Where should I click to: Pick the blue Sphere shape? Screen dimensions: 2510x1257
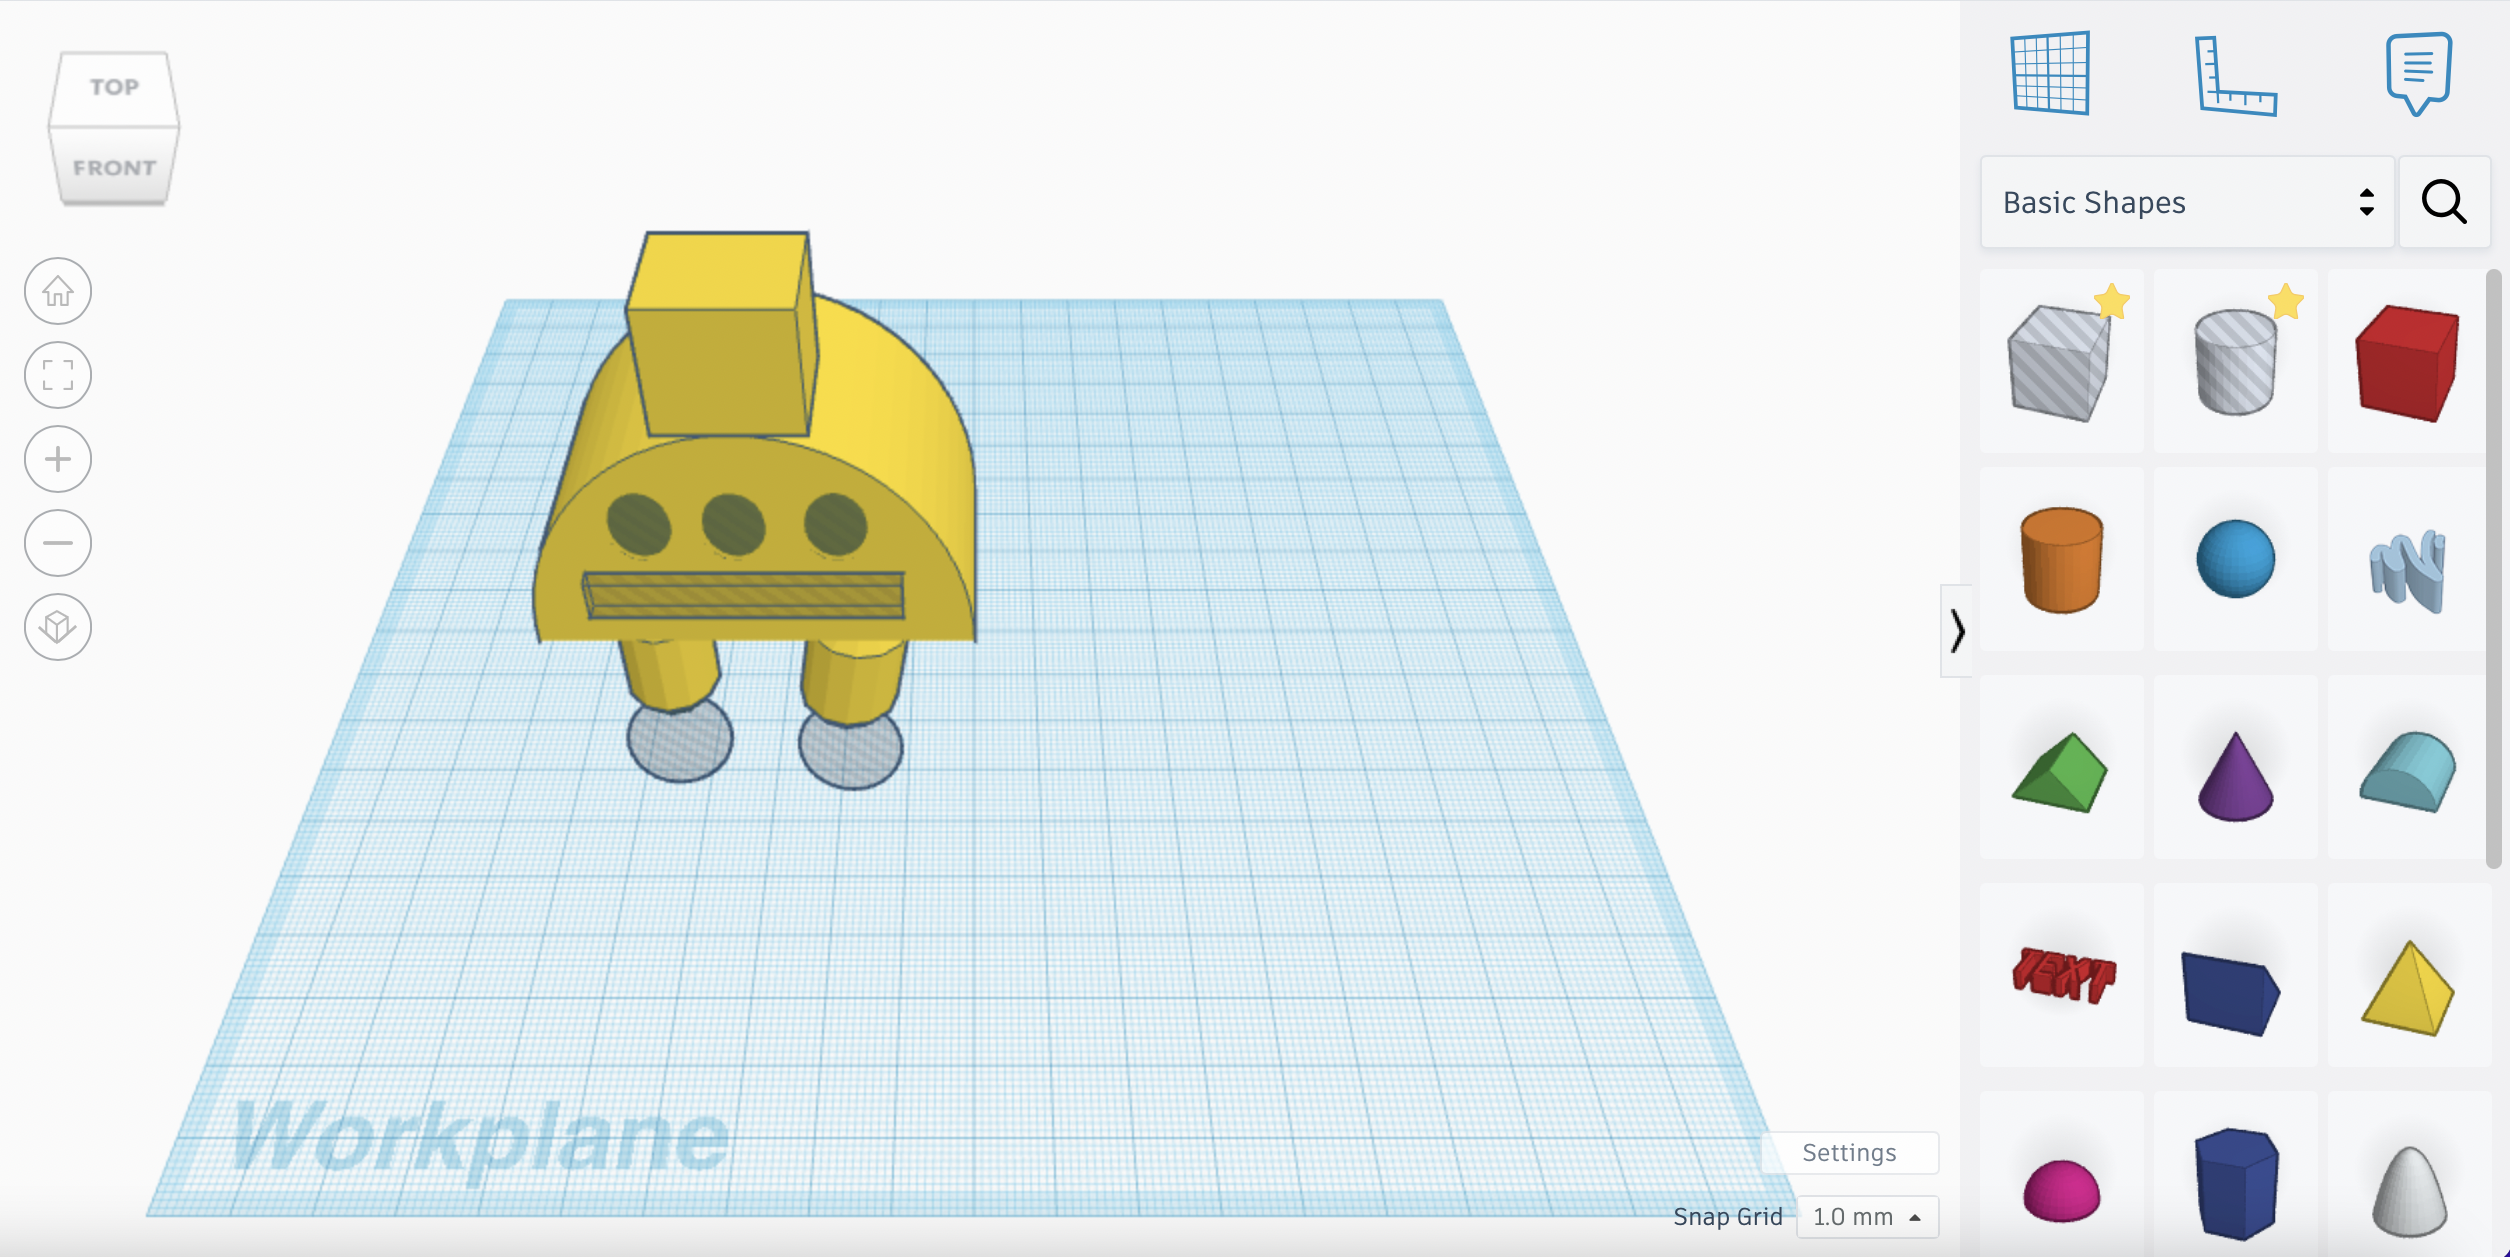(2235, 559)
